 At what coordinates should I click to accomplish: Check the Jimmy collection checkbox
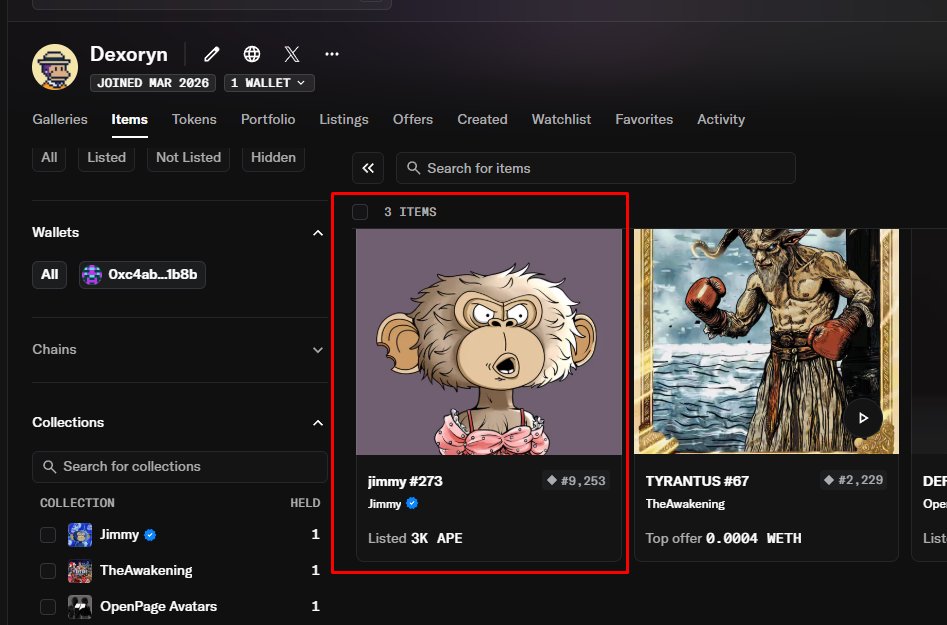(48, 535)
